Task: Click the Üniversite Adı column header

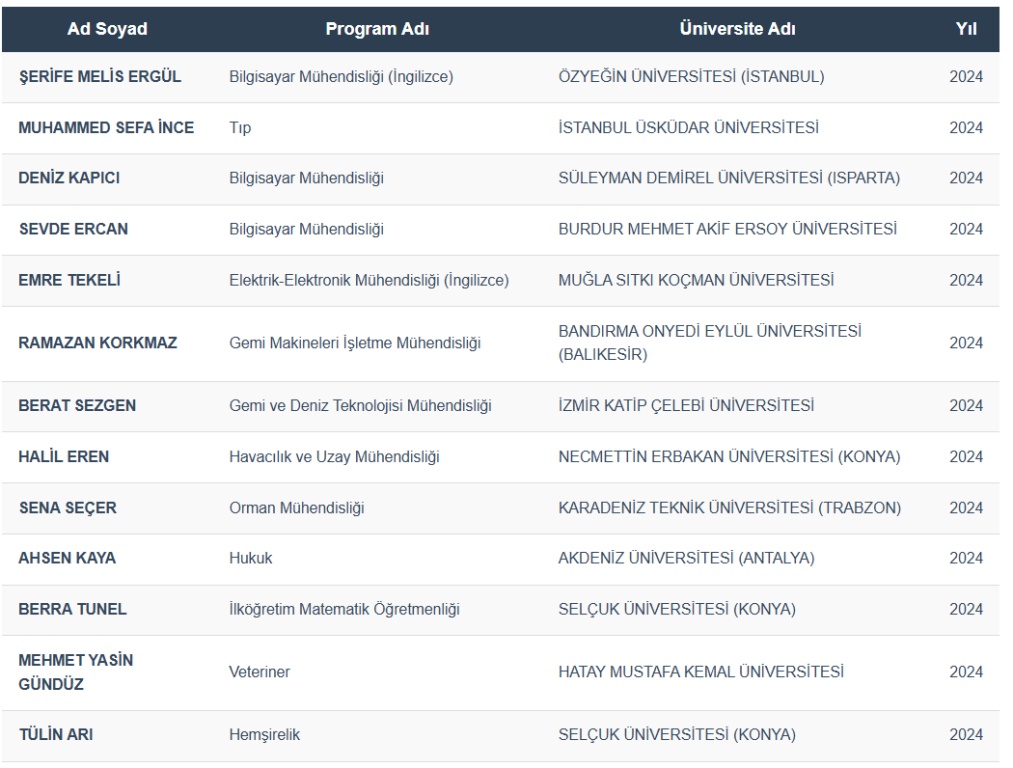Action: 737,29
